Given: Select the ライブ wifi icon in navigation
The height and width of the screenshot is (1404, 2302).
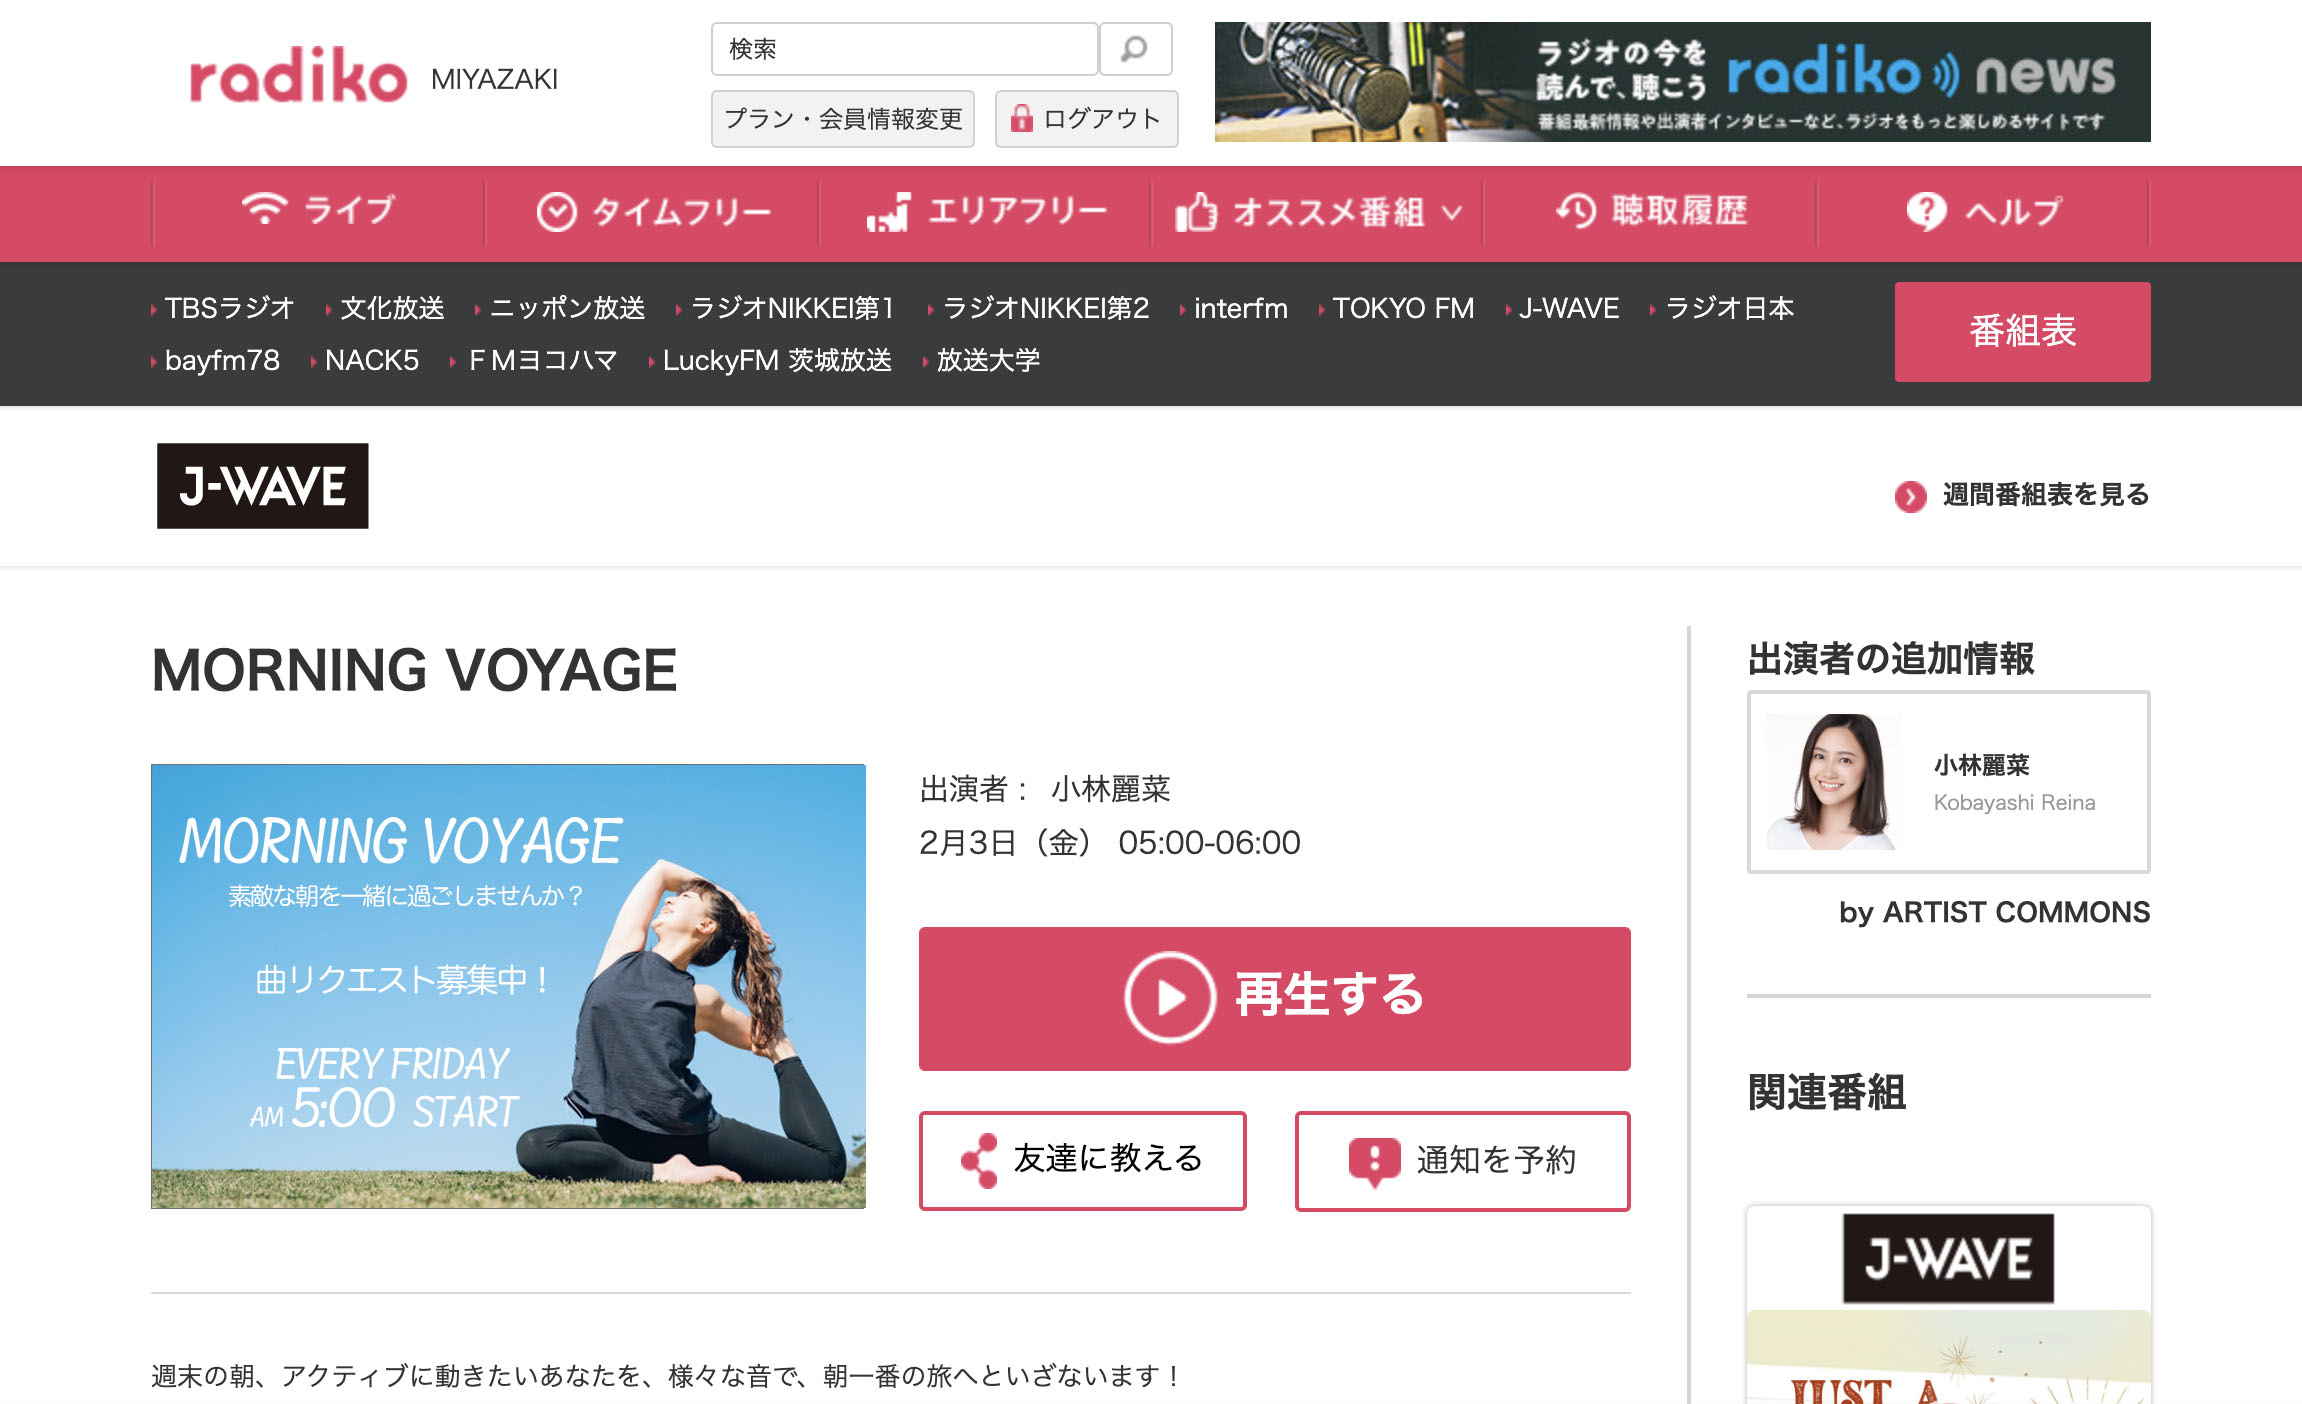Looking at the screenshot, I should click(264, 209).
